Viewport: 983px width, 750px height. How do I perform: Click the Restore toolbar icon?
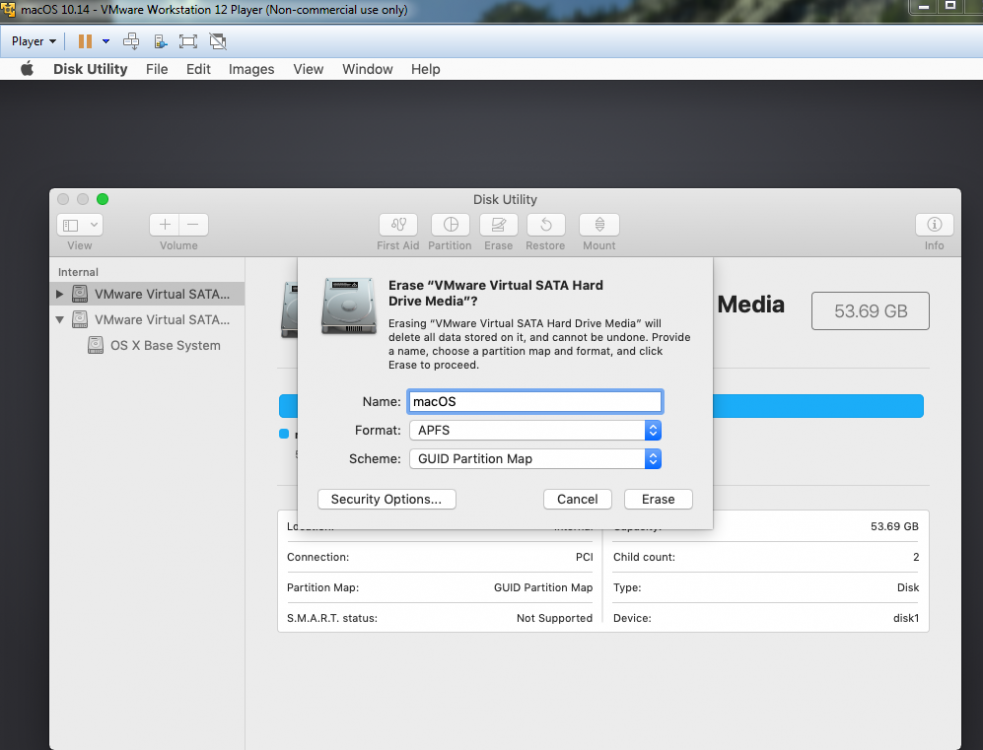(x=546, y=224)
